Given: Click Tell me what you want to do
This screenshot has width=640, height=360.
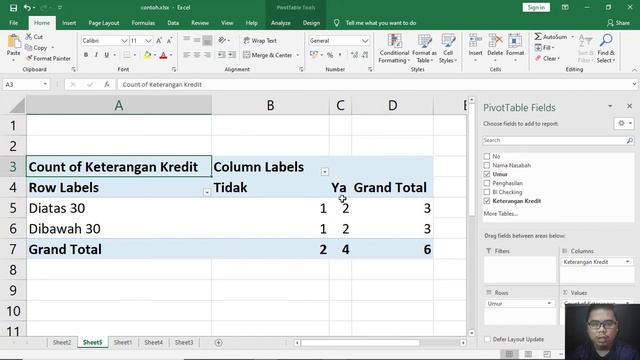Looking at the screenshot, I should (381, 23).
